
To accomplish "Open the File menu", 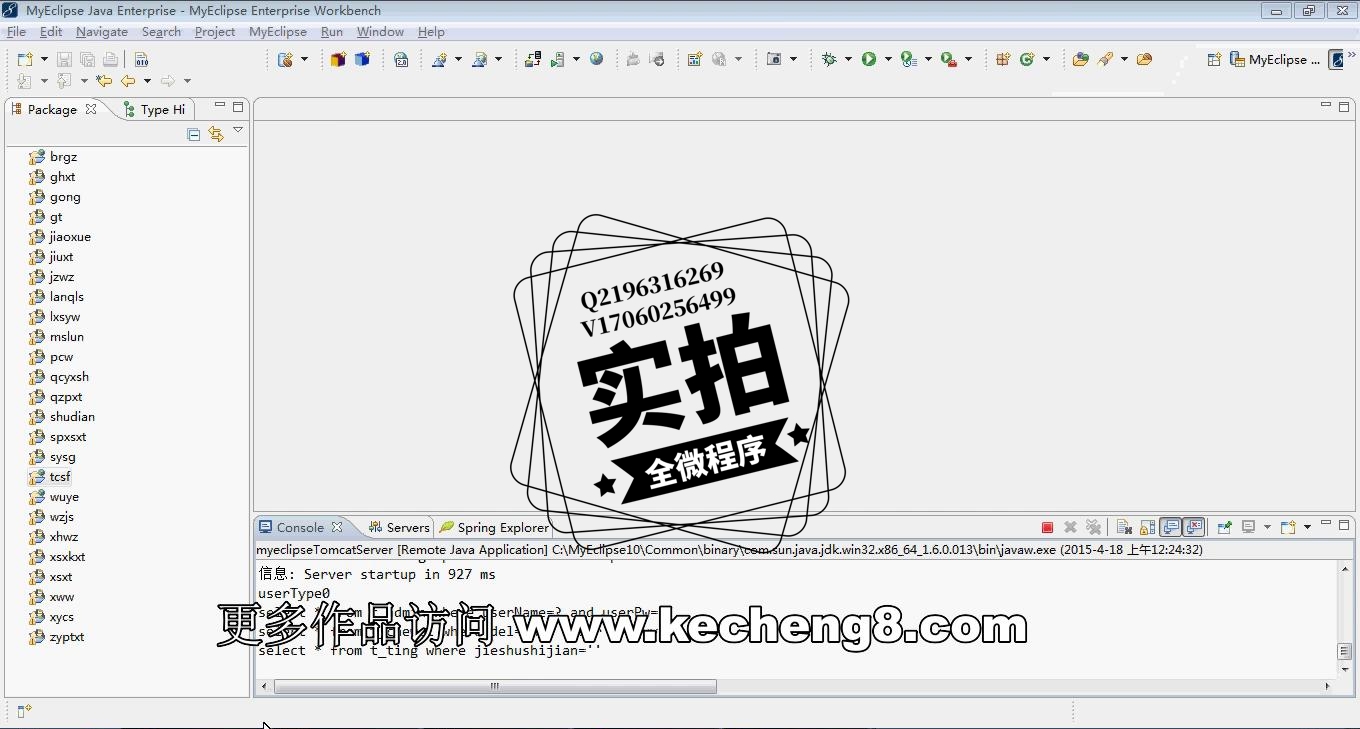I will click(16, 32).
